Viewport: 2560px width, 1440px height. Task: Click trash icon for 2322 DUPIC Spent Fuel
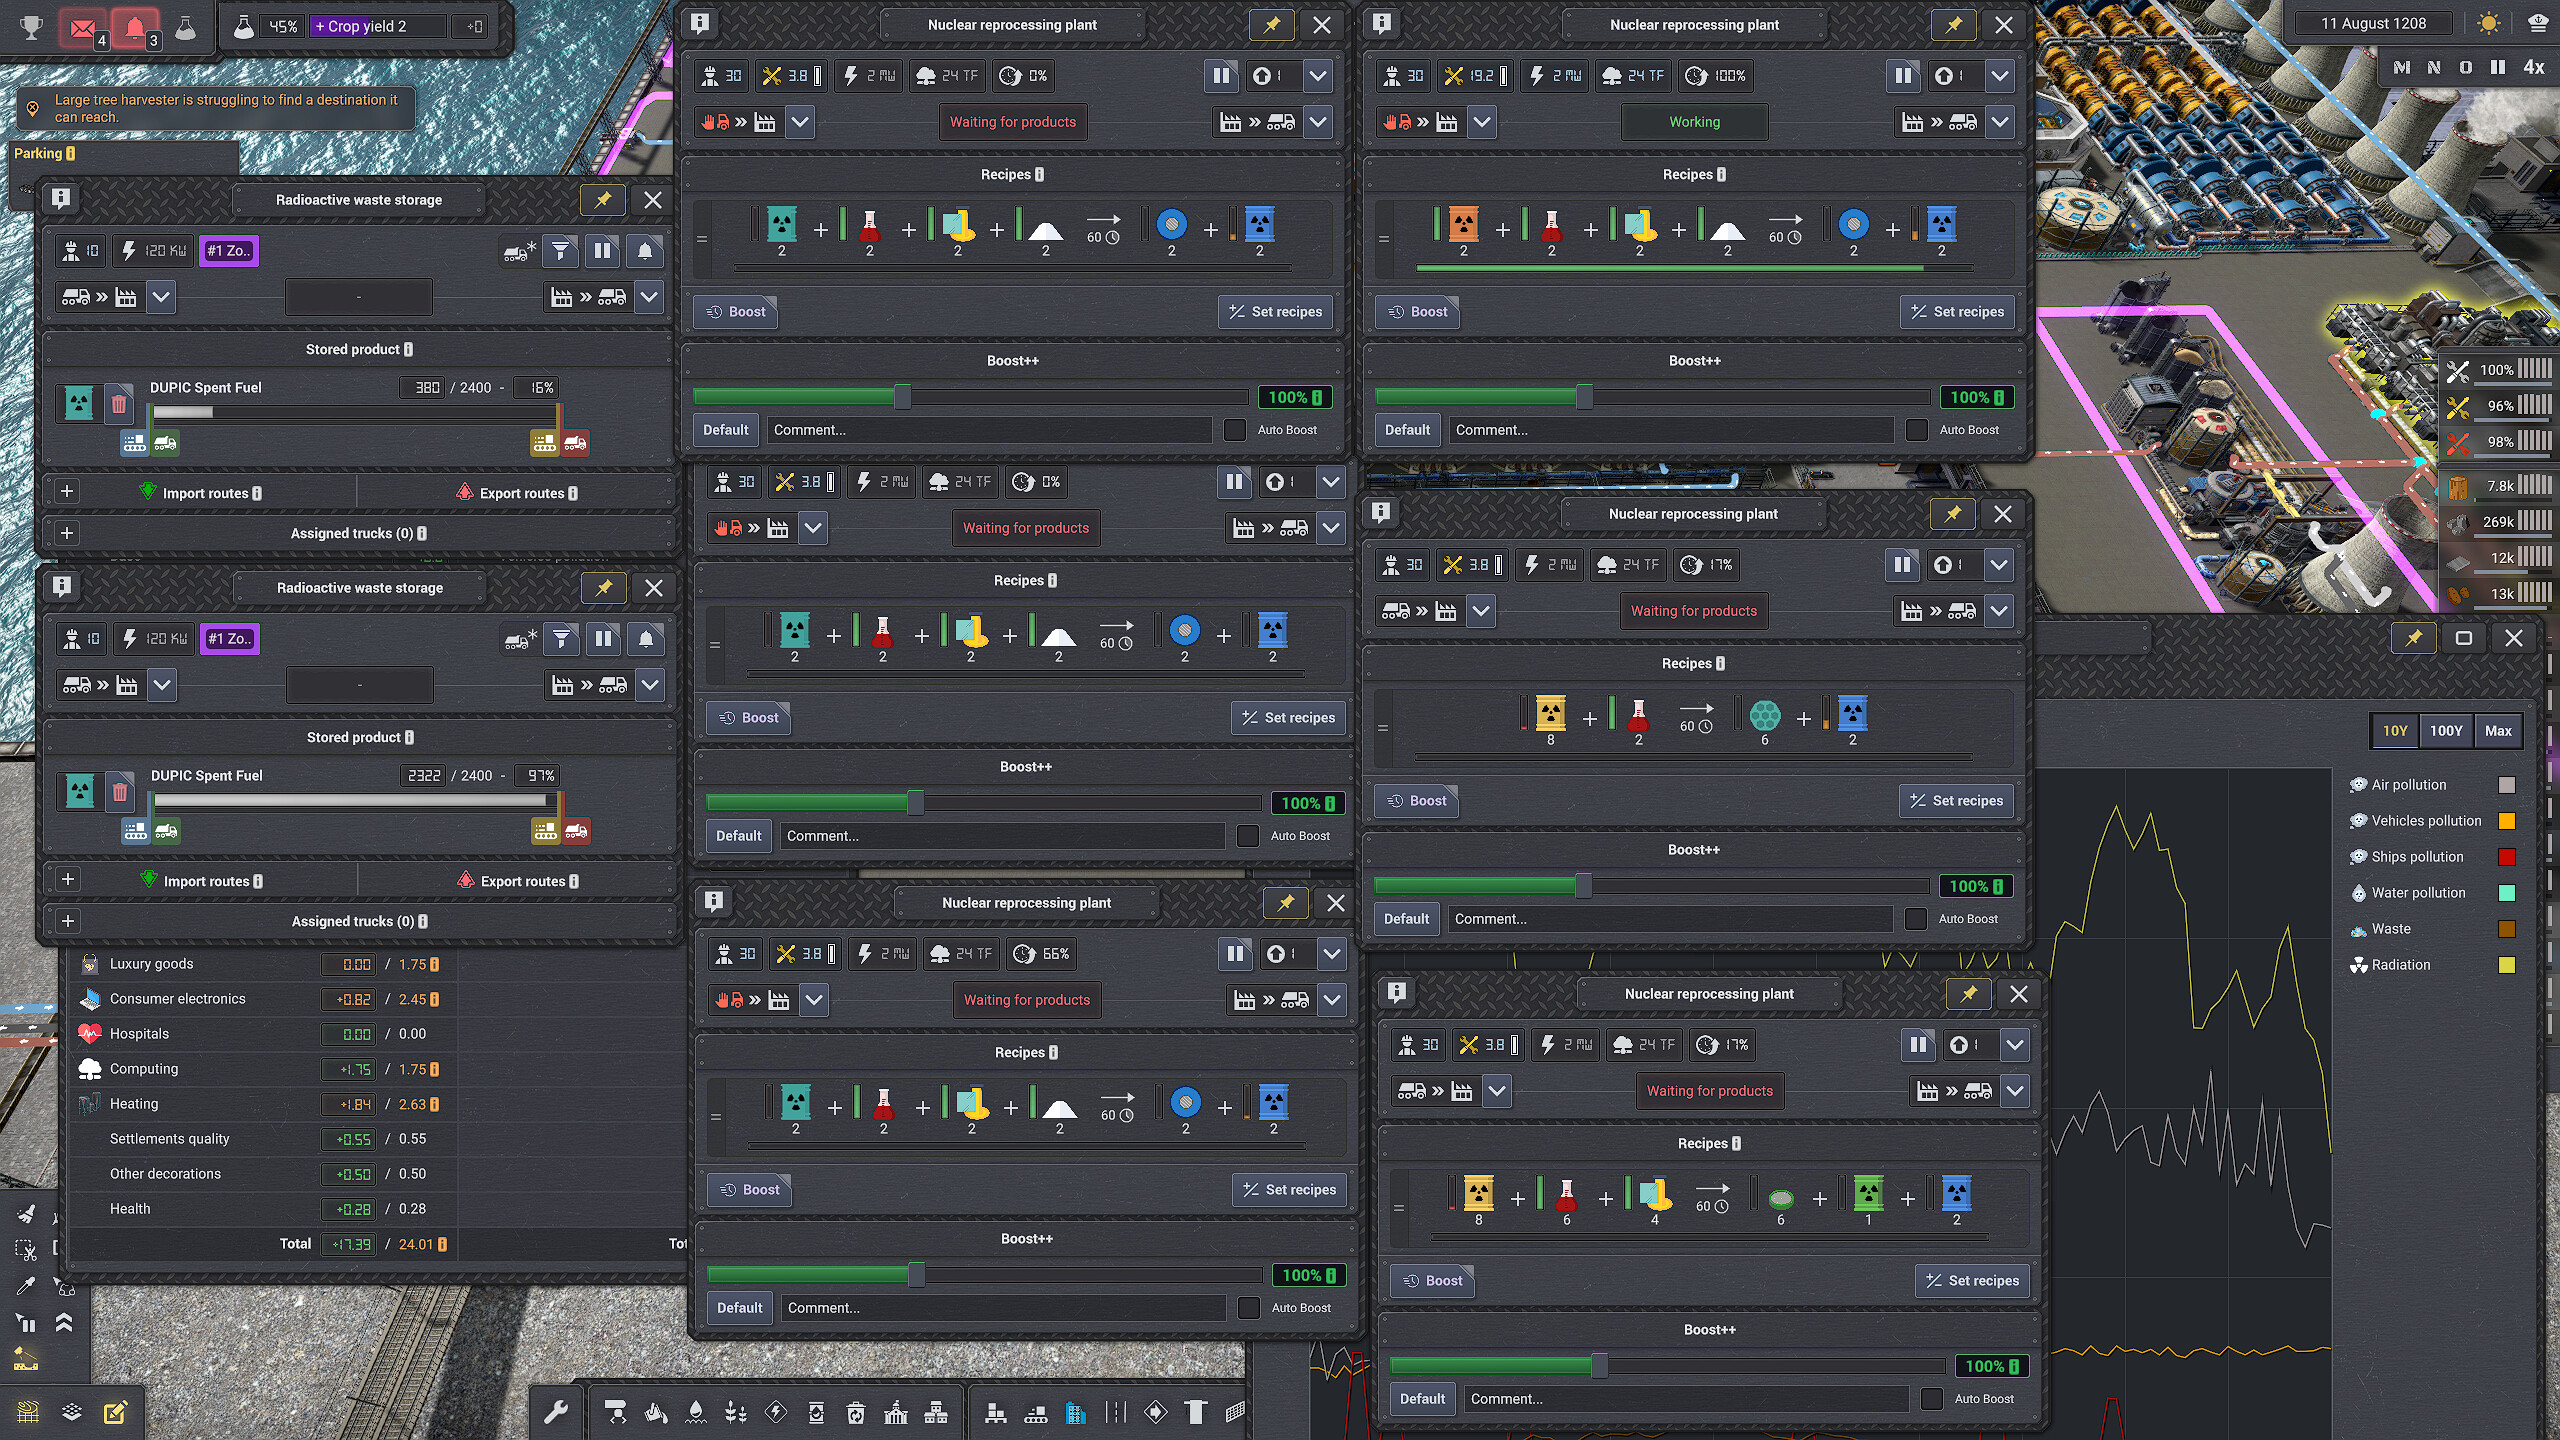[119, 792]
